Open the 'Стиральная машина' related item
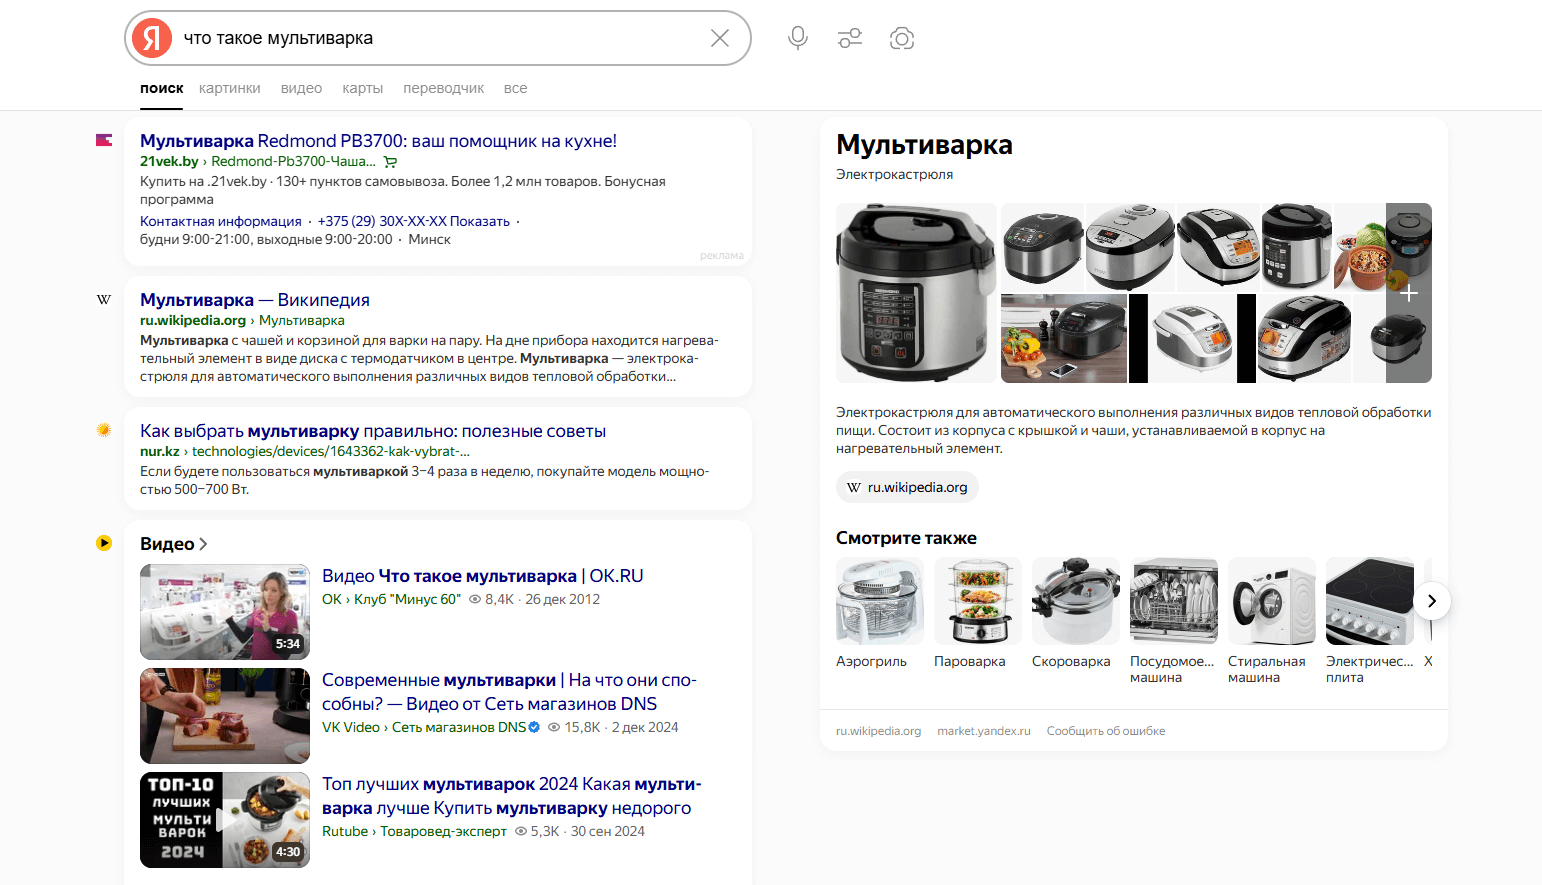The image size is (1542, 885). tap(1270, 620)
